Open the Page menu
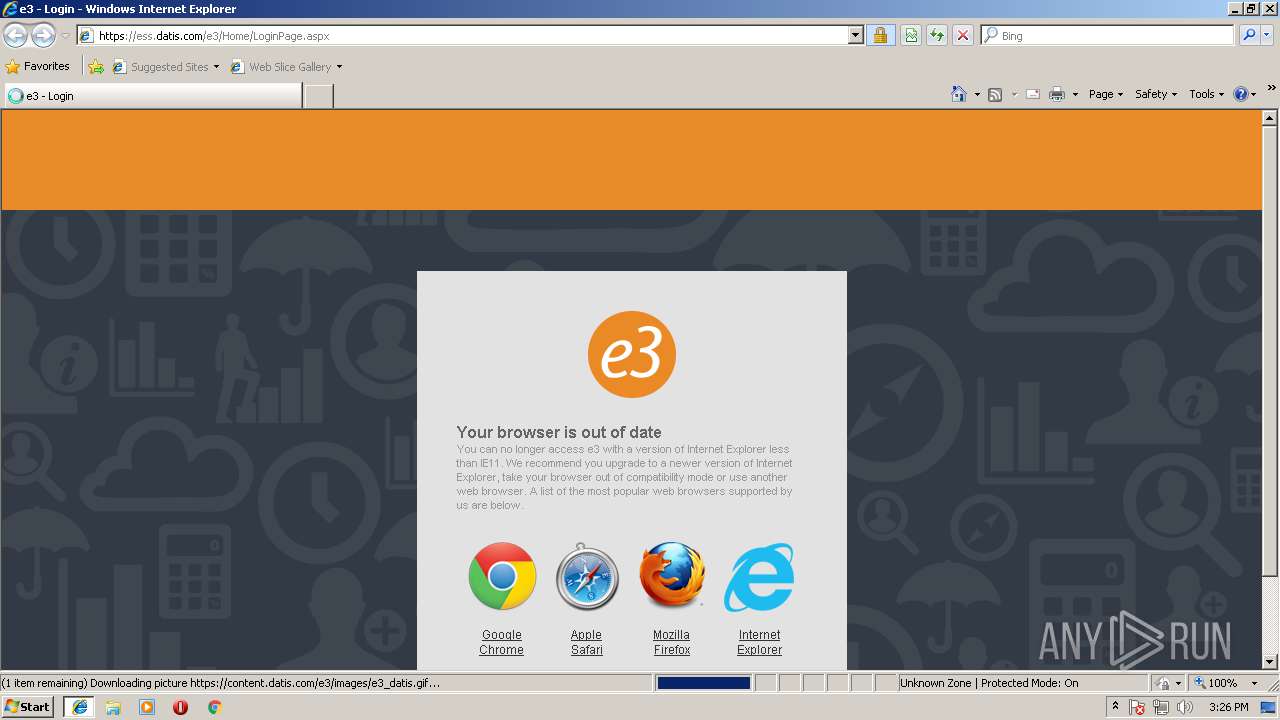 click(1106, 94)
